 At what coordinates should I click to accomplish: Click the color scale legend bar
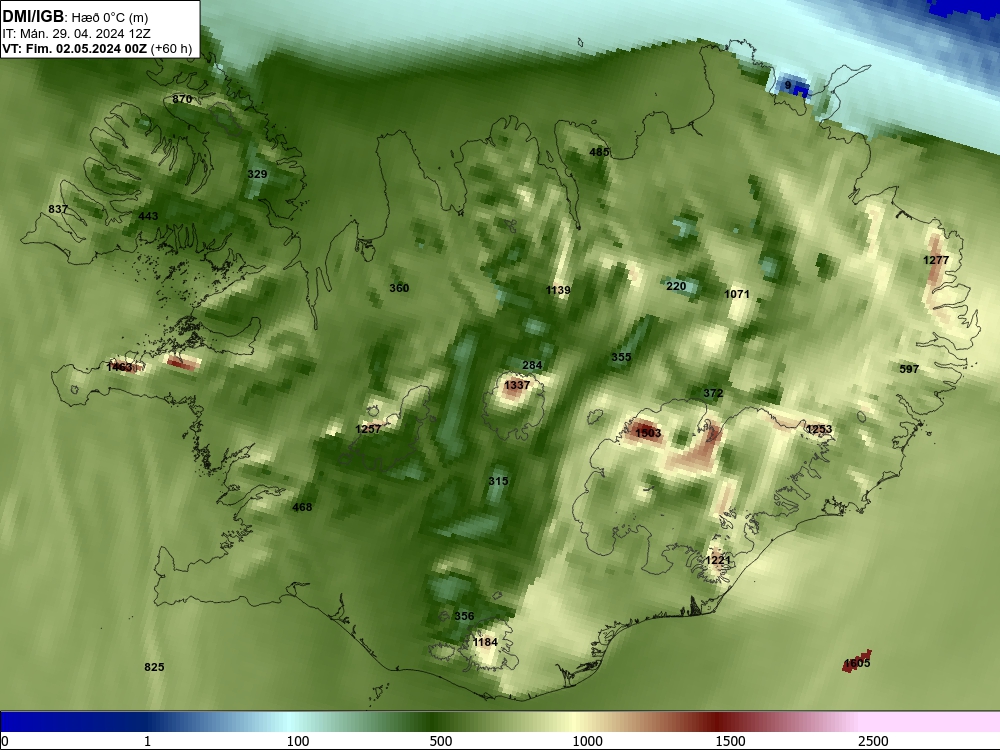[x=500, y=722]
